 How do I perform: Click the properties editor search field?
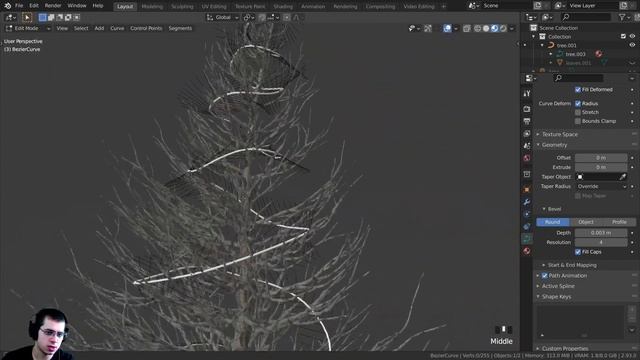click(578, 78)
